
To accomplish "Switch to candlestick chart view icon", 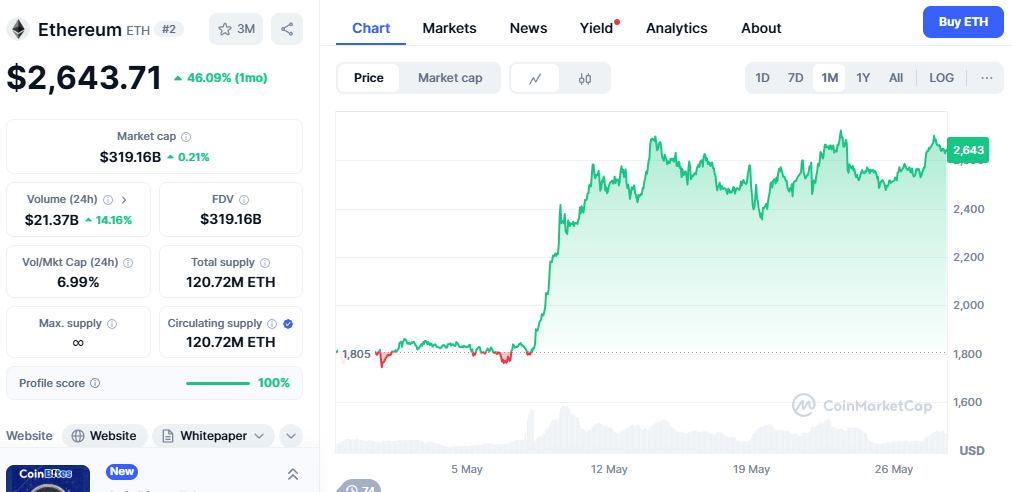I will [x=585, y=78].
